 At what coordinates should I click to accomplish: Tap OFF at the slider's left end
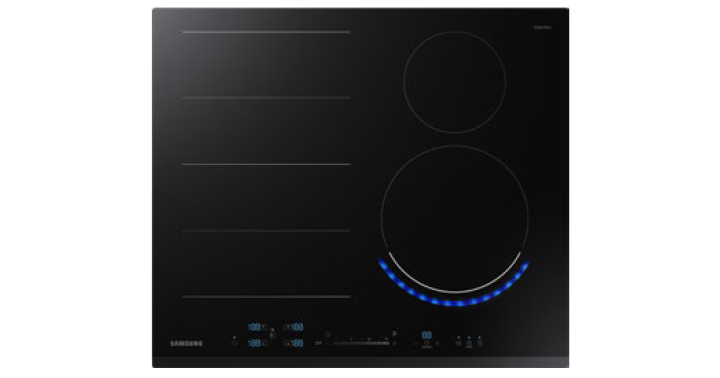318,343
